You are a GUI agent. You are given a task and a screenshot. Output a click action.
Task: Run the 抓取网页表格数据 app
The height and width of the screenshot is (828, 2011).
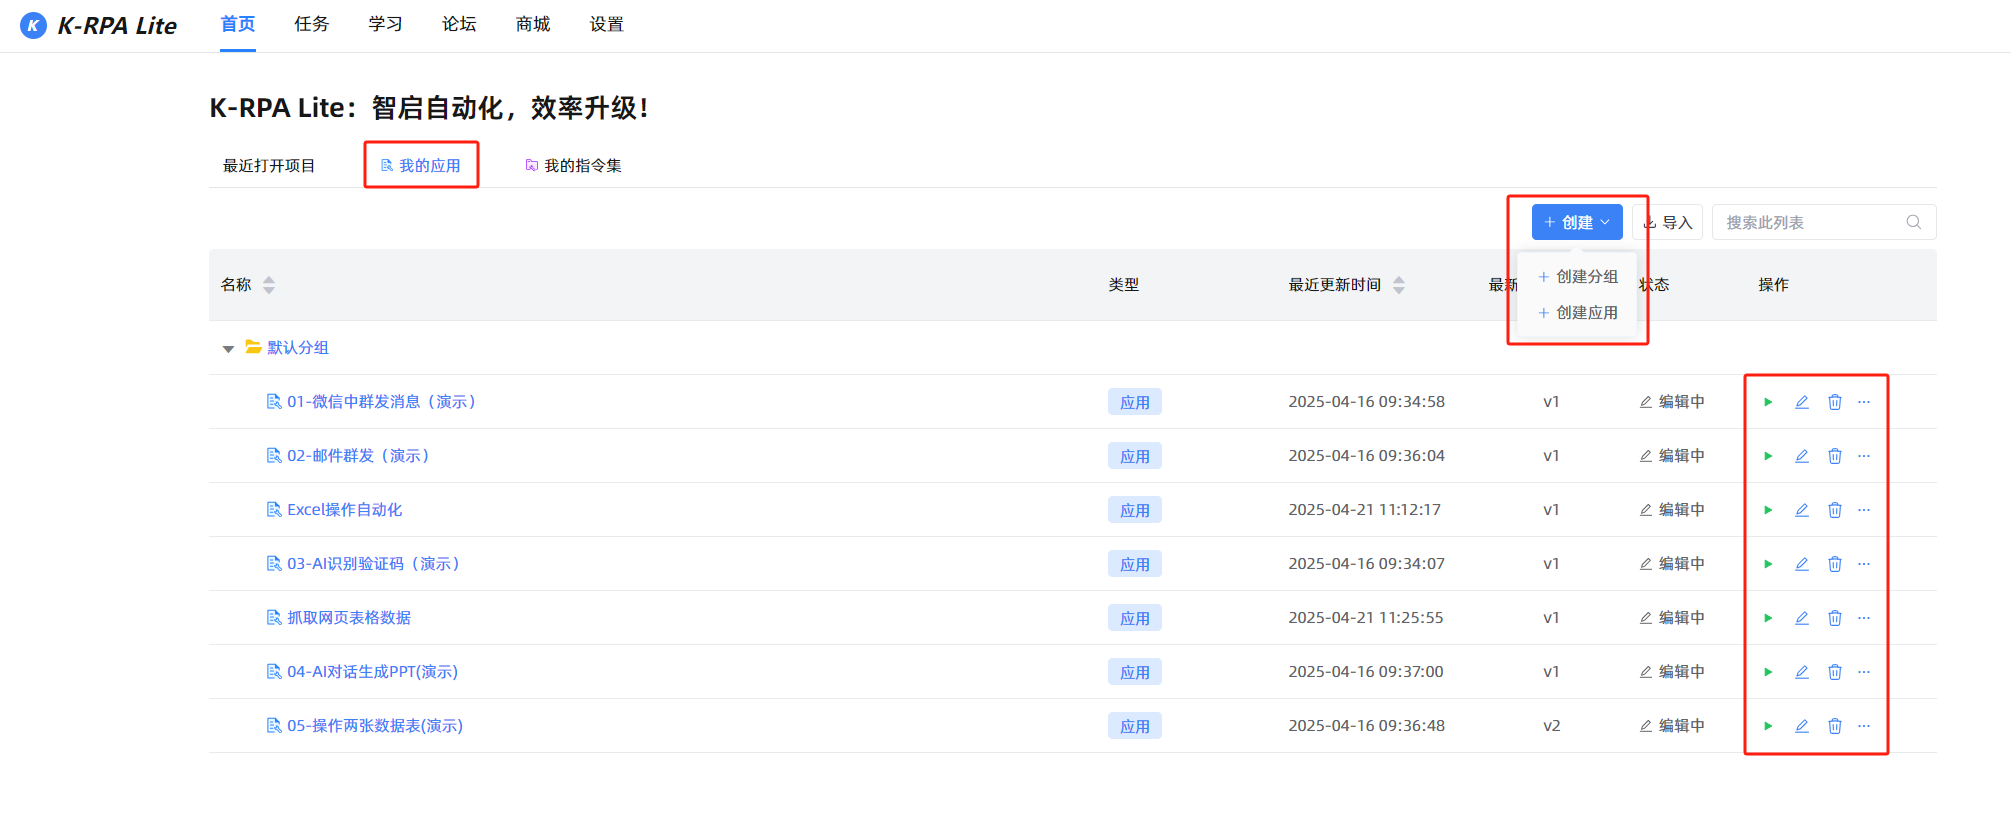1768,618
